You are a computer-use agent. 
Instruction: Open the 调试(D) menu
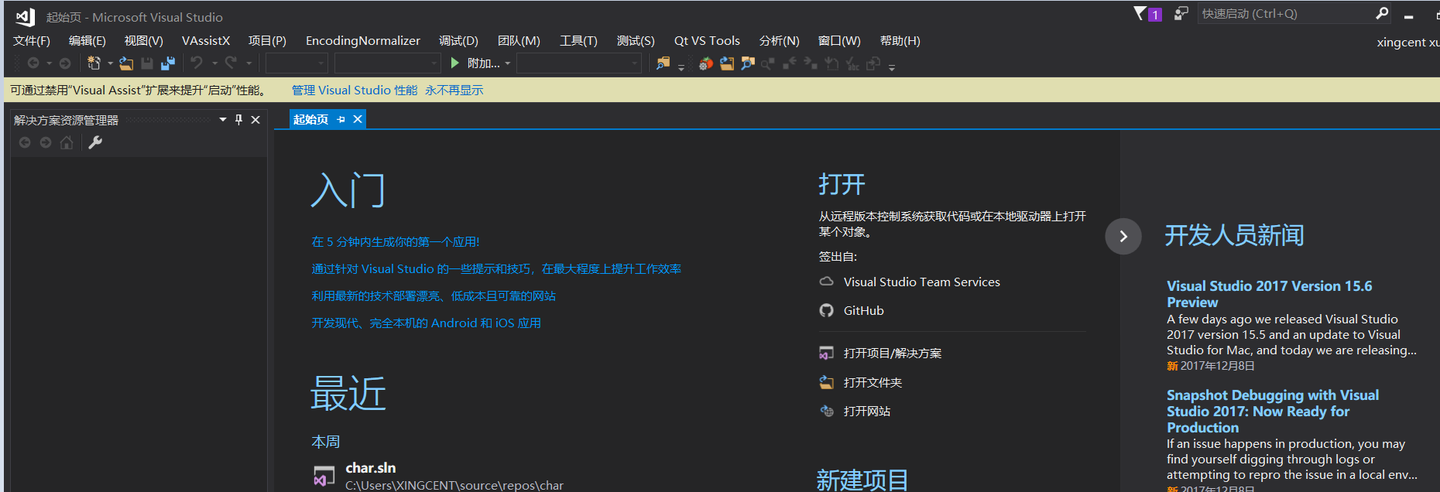[x=458, y=41]
